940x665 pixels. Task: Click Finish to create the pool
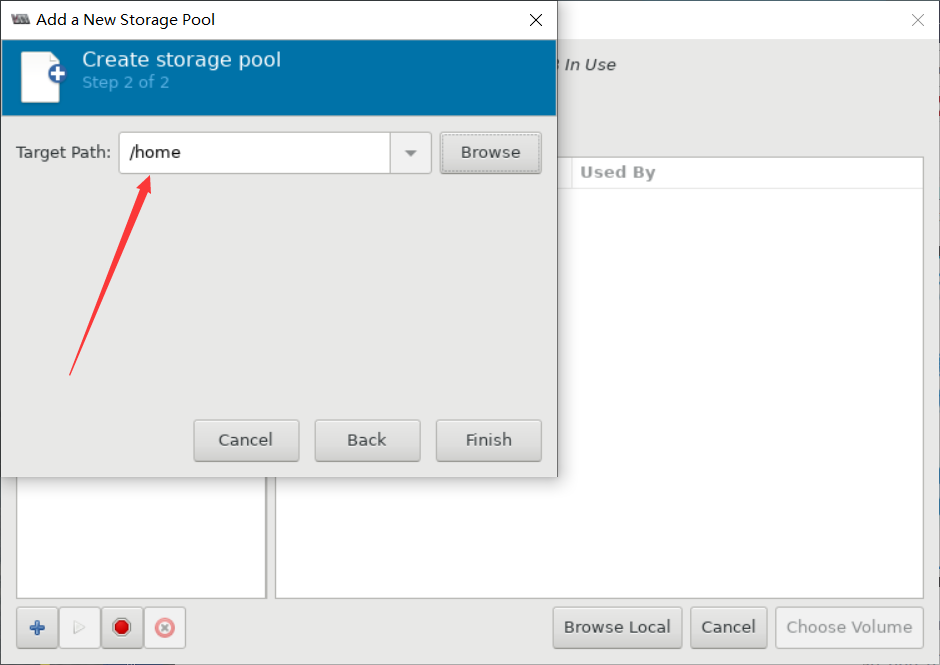pyautogui.click(x=489, y=440)
